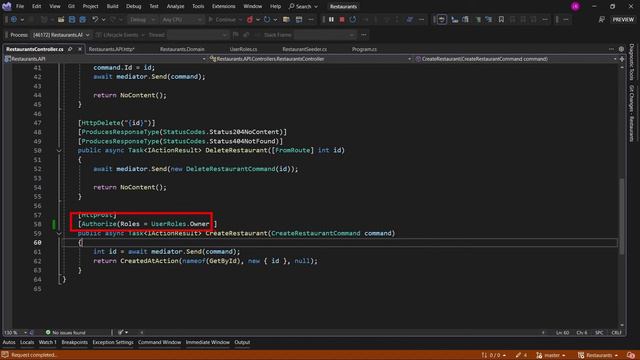Open the Extensions menu
The height and width of the screenshot is (360, 640).
tap(223, 6)
